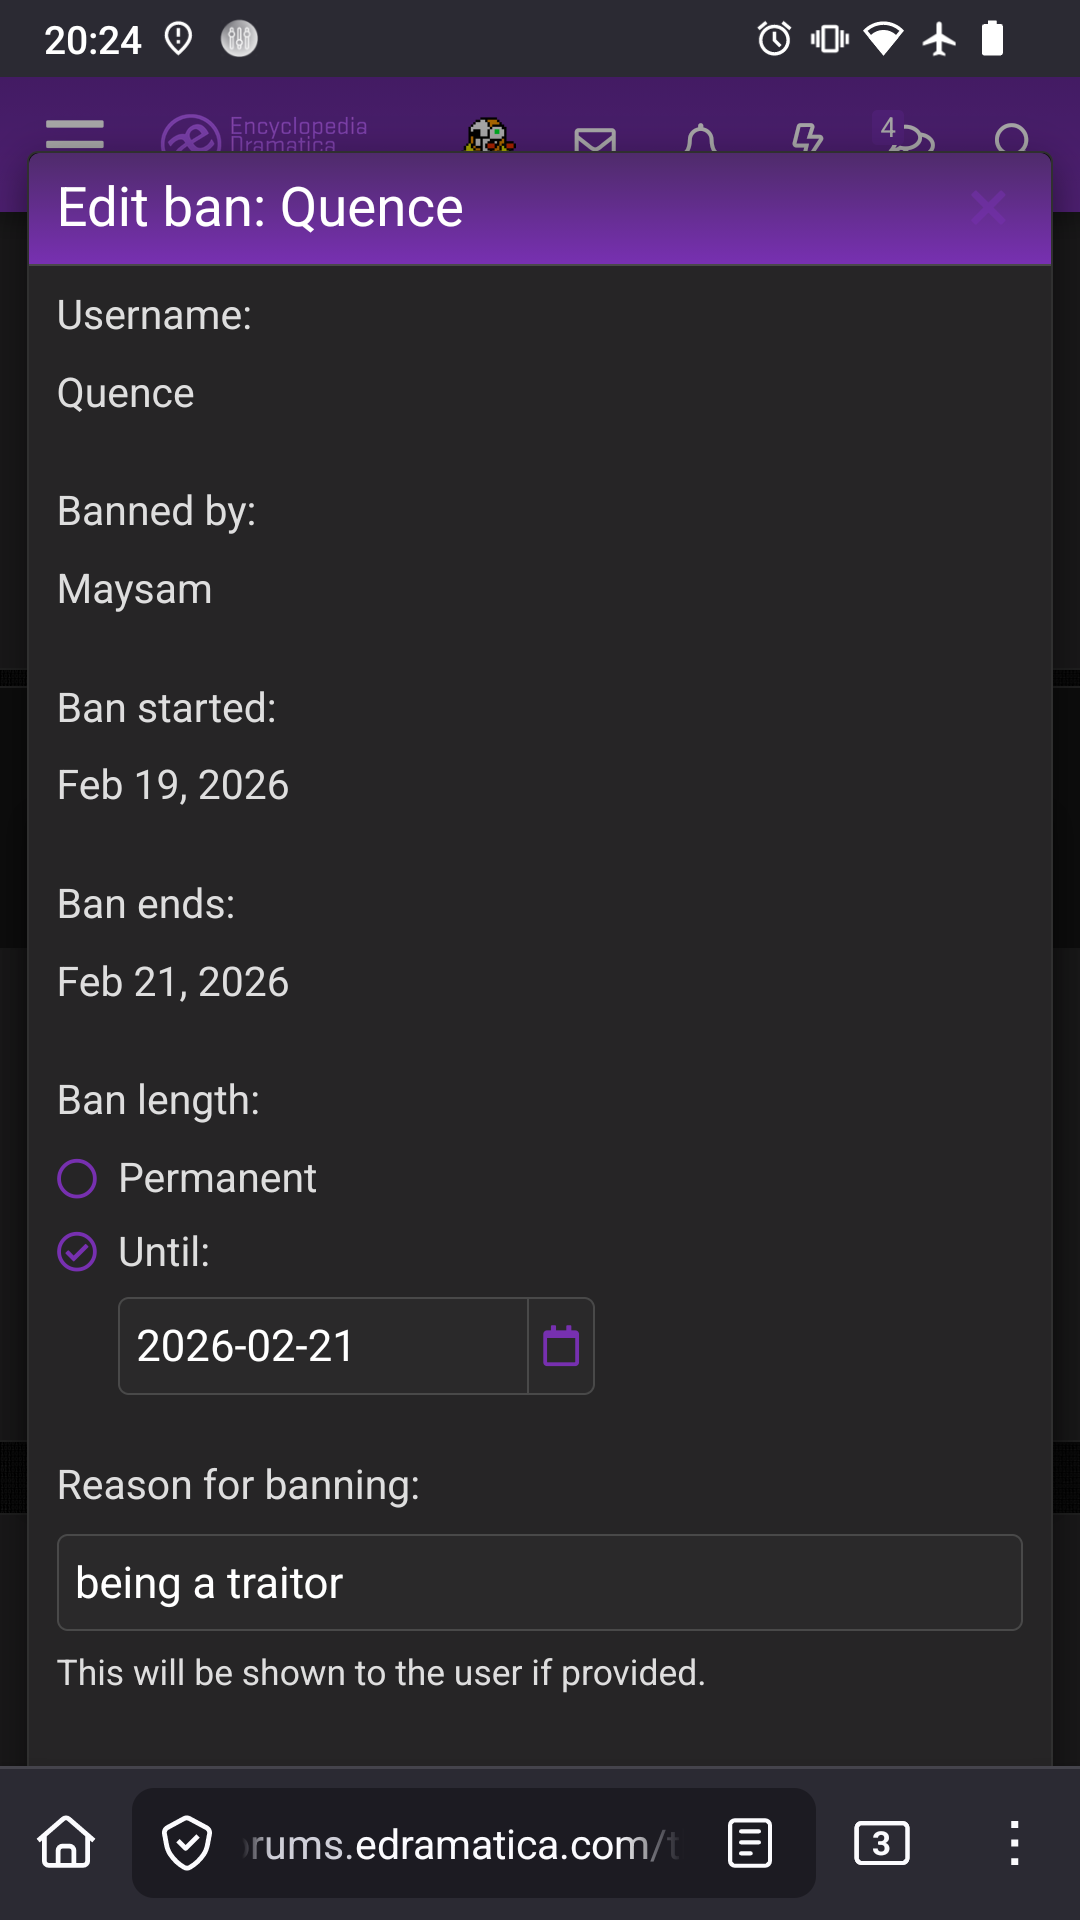Viewport: 1080px width, 1920px height.
Task: Open the chat bubbles icon with badge
Action: [908, 137]
